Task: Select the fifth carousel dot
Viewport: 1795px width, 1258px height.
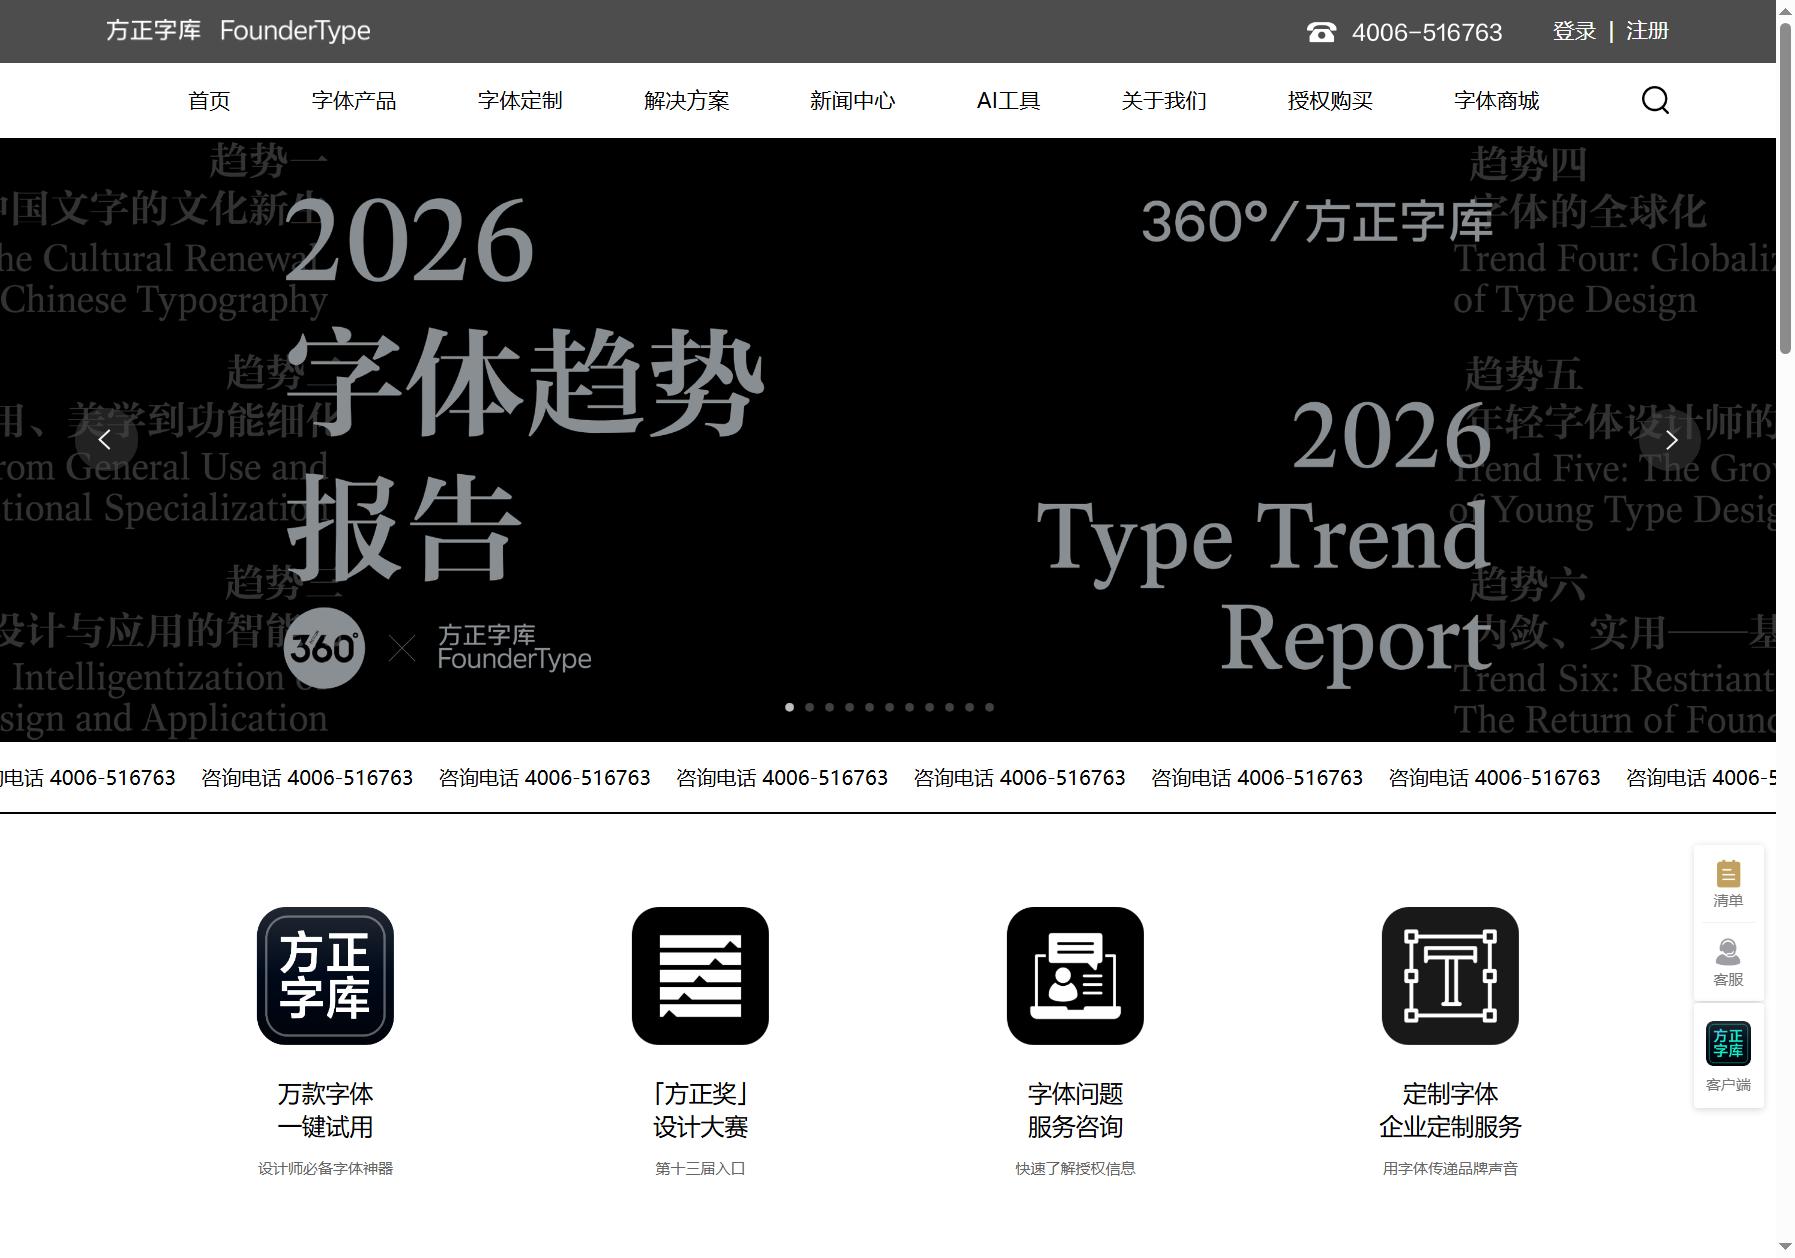Action: (x=869, y=707)
